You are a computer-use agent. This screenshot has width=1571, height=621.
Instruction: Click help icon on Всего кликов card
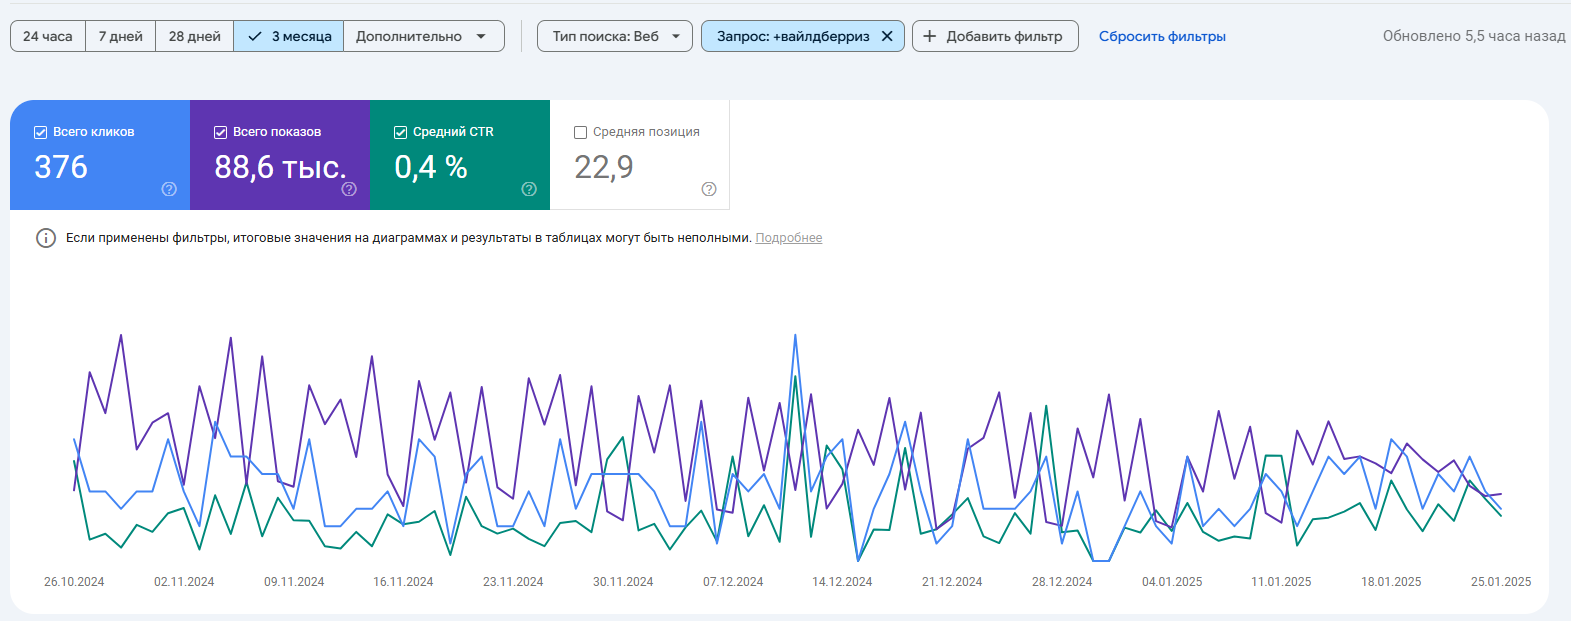[x=169, y=189]
